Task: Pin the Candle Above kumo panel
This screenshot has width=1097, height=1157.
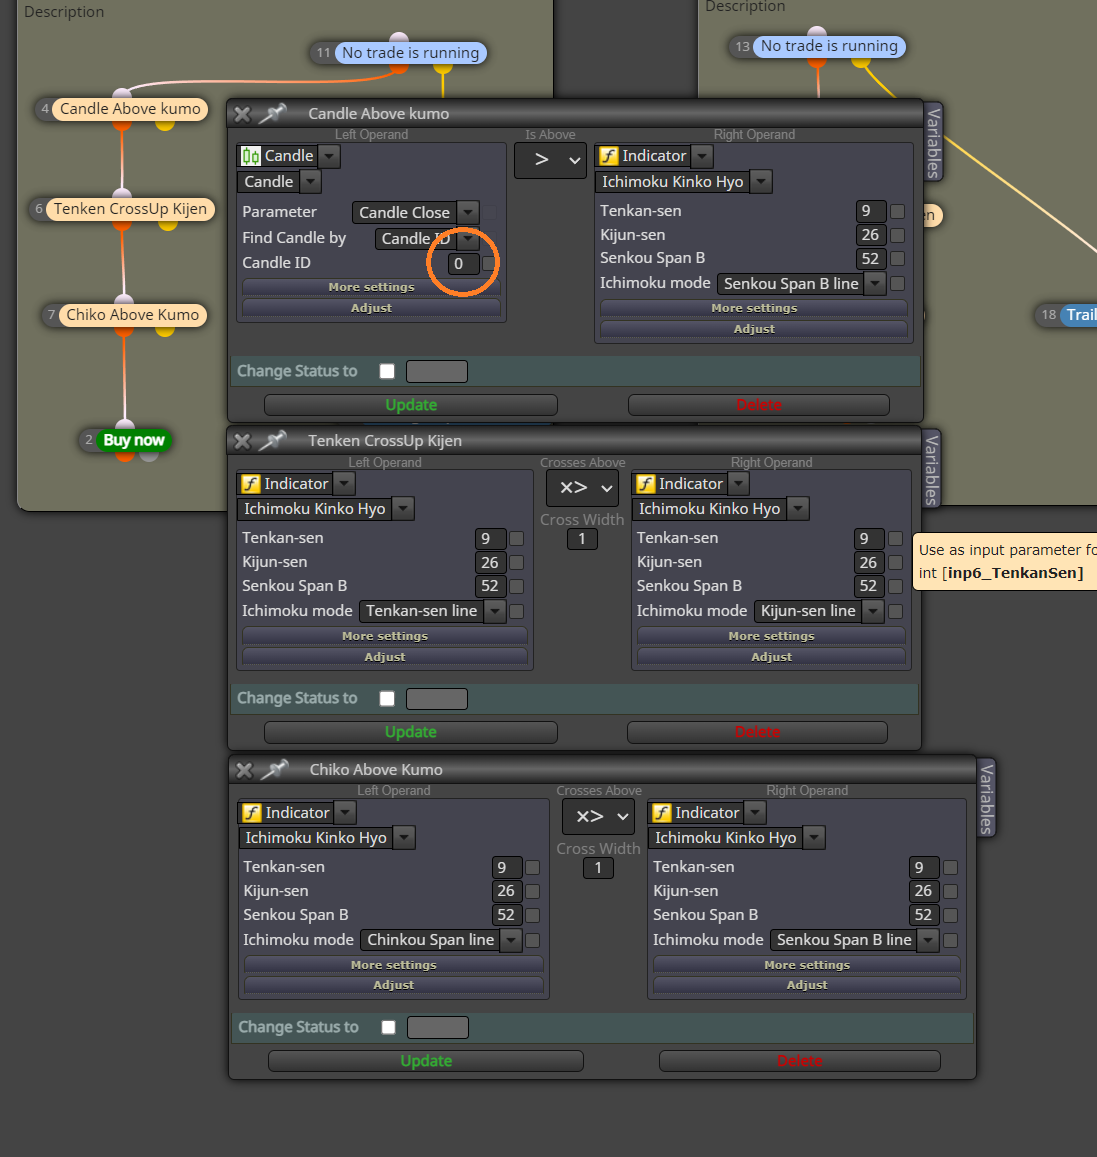Action: tap(272, 114)
